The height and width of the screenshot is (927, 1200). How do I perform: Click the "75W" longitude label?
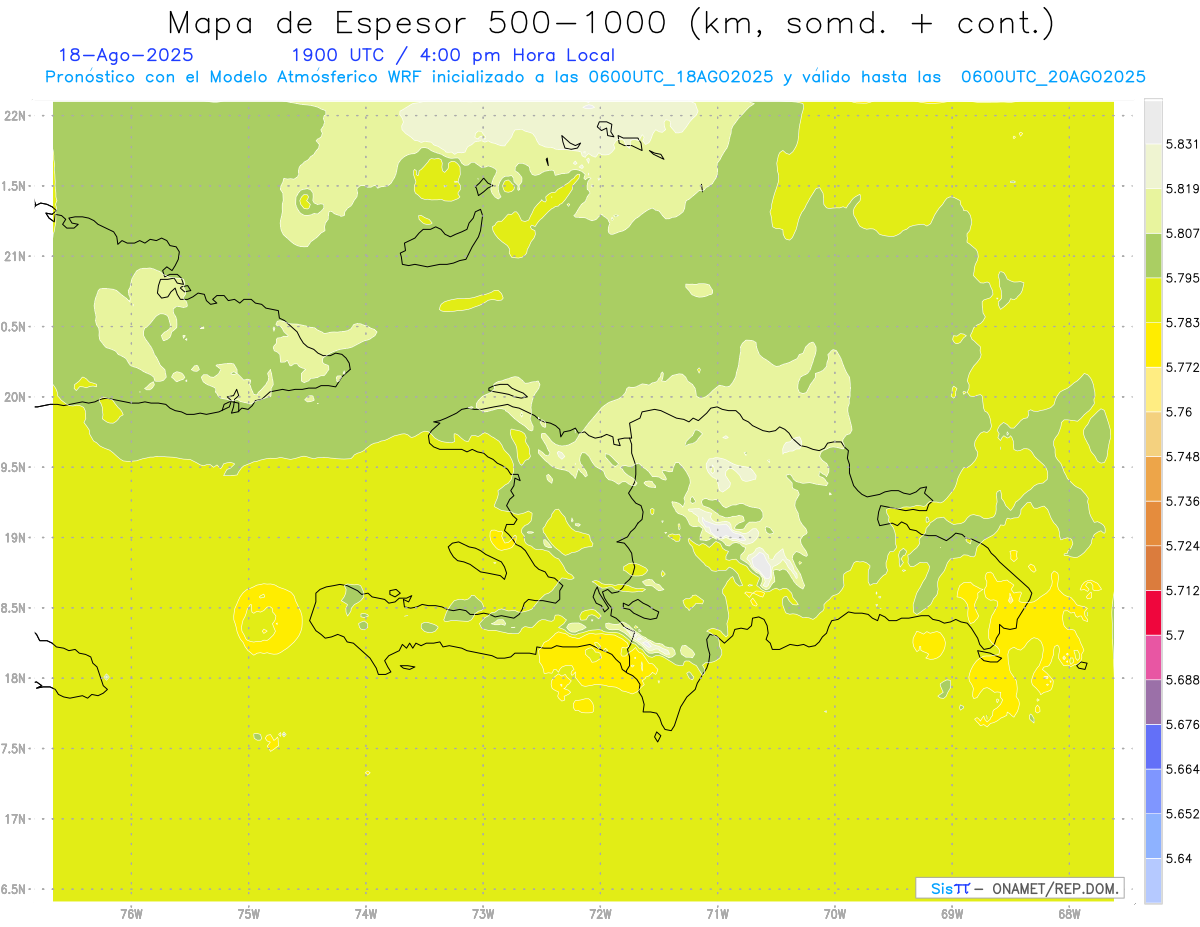pyautogui.click(x=249, y=914)
